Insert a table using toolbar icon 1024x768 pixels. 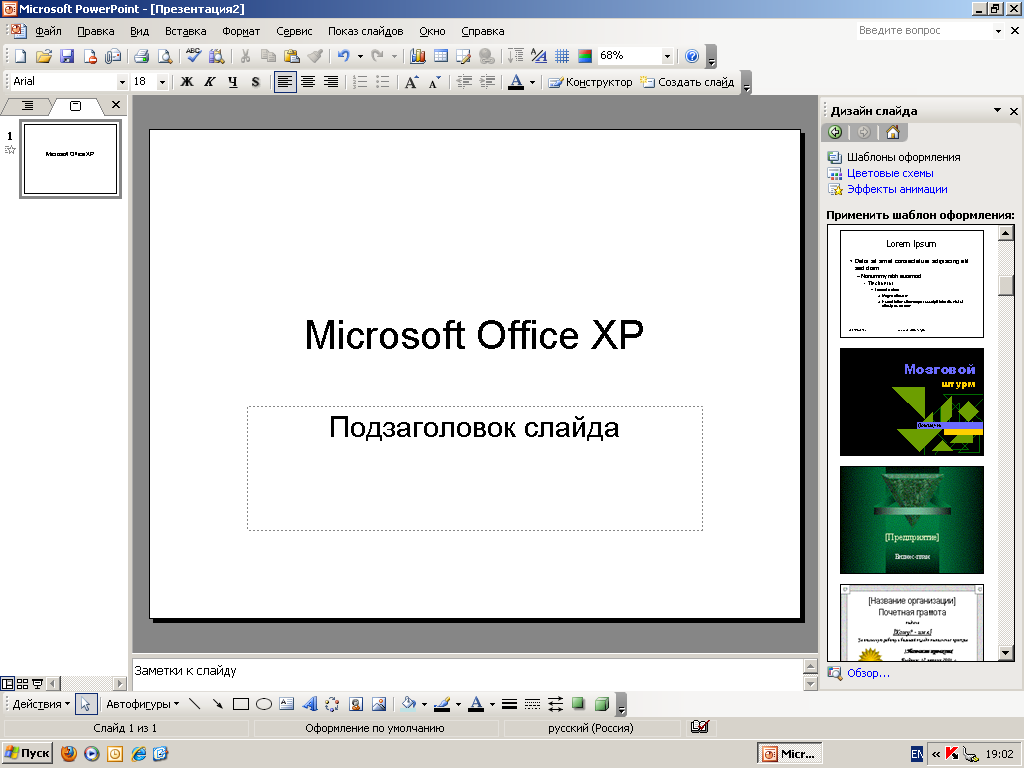pos(441,57)
